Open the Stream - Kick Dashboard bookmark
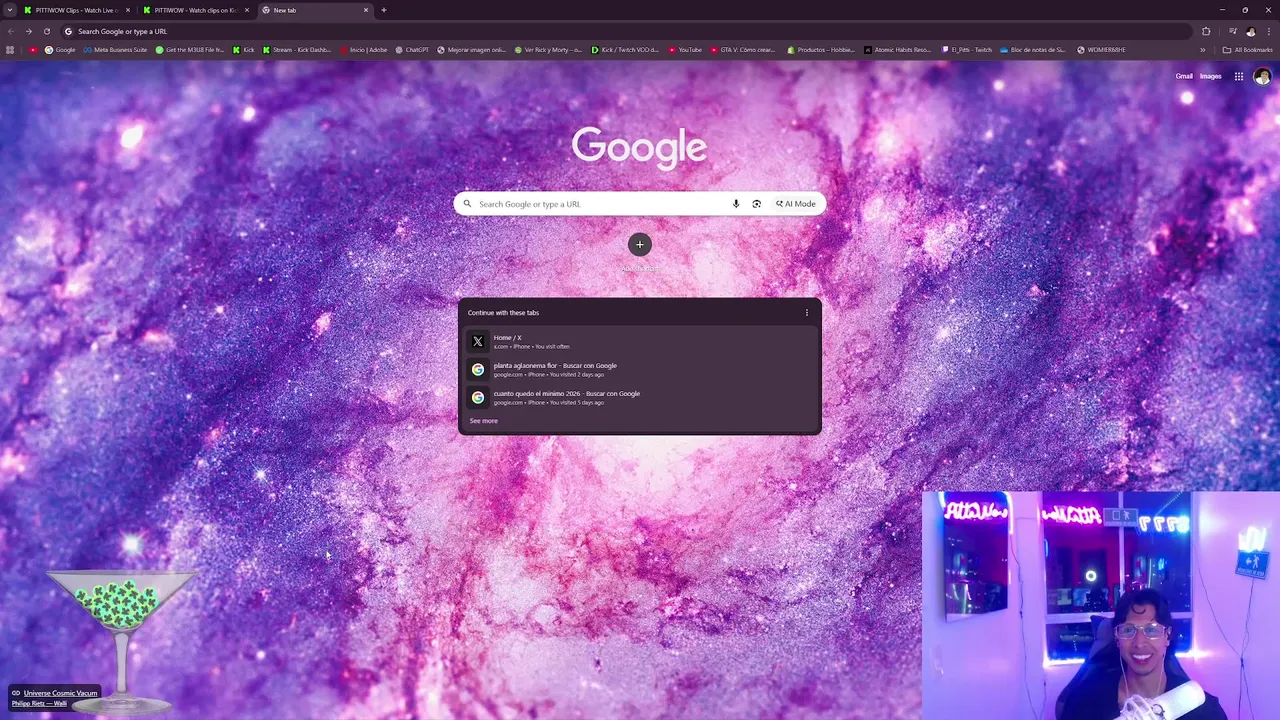The image size is (1280, 720). (x=297, y=50)
